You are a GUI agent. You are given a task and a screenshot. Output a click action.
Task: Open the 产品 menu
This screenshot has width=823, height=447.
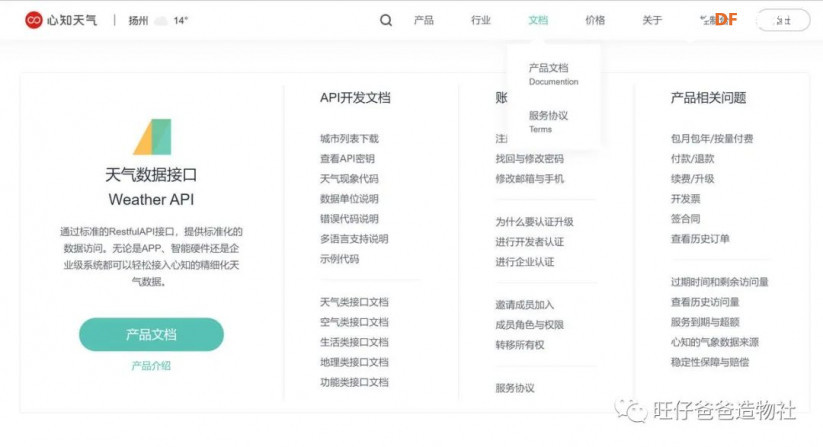(424, 20)
